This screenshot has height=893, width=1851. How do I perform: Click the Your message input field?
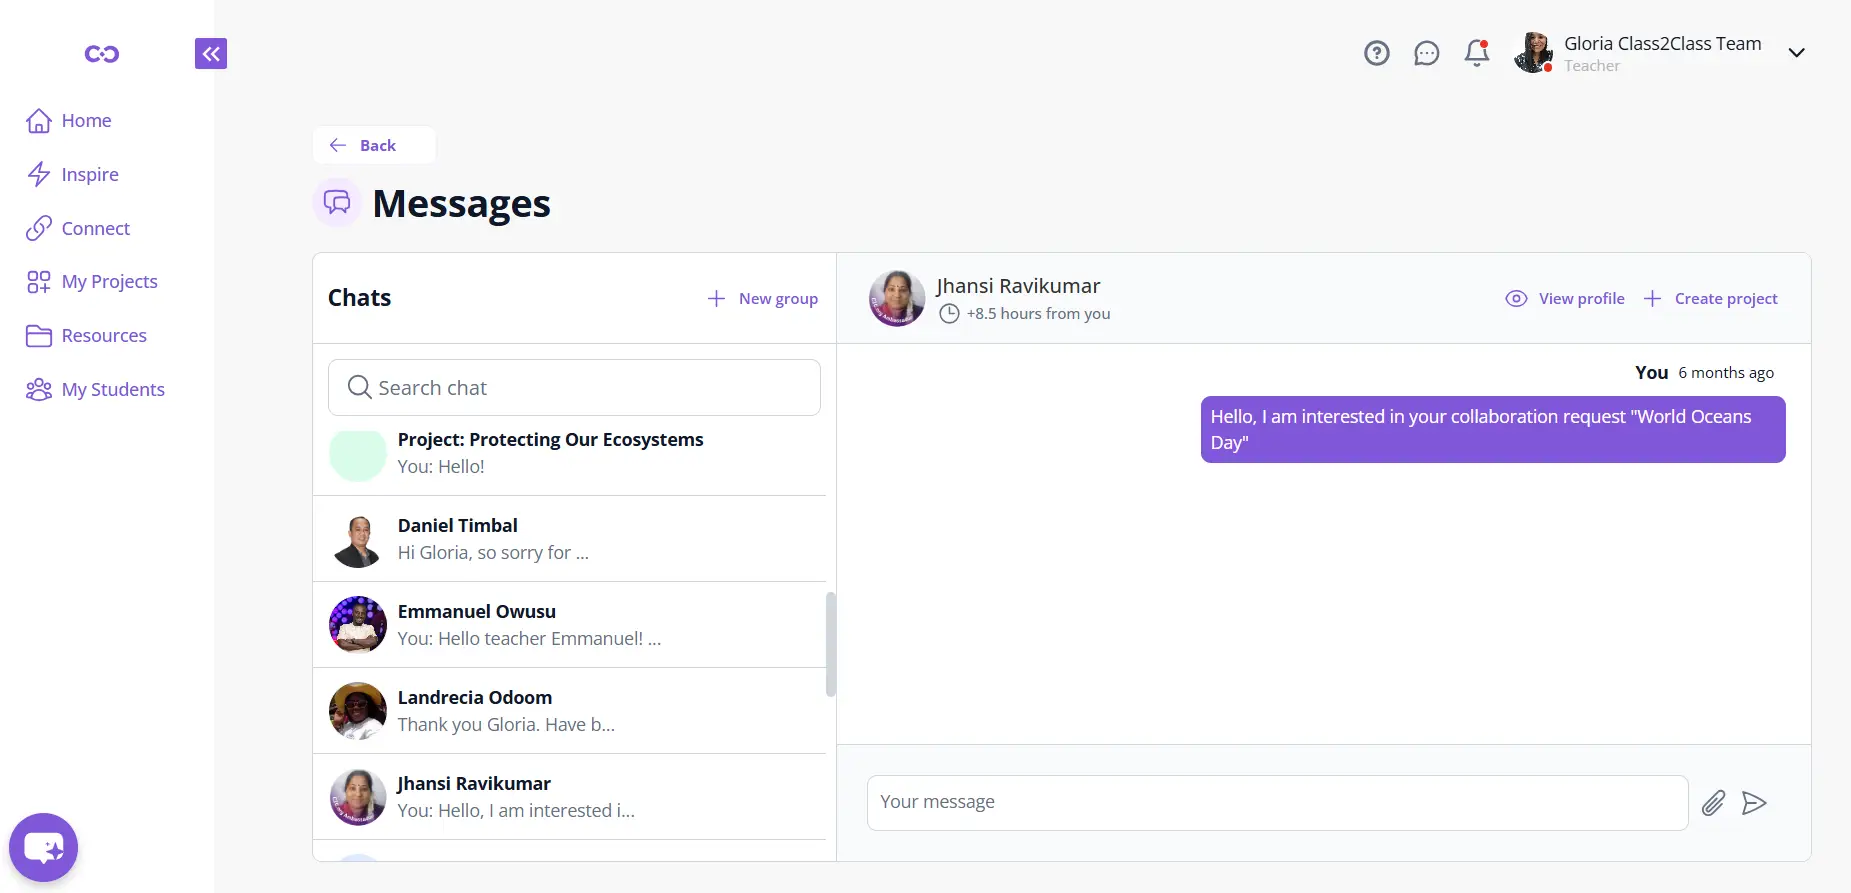tap(1277, 802)
